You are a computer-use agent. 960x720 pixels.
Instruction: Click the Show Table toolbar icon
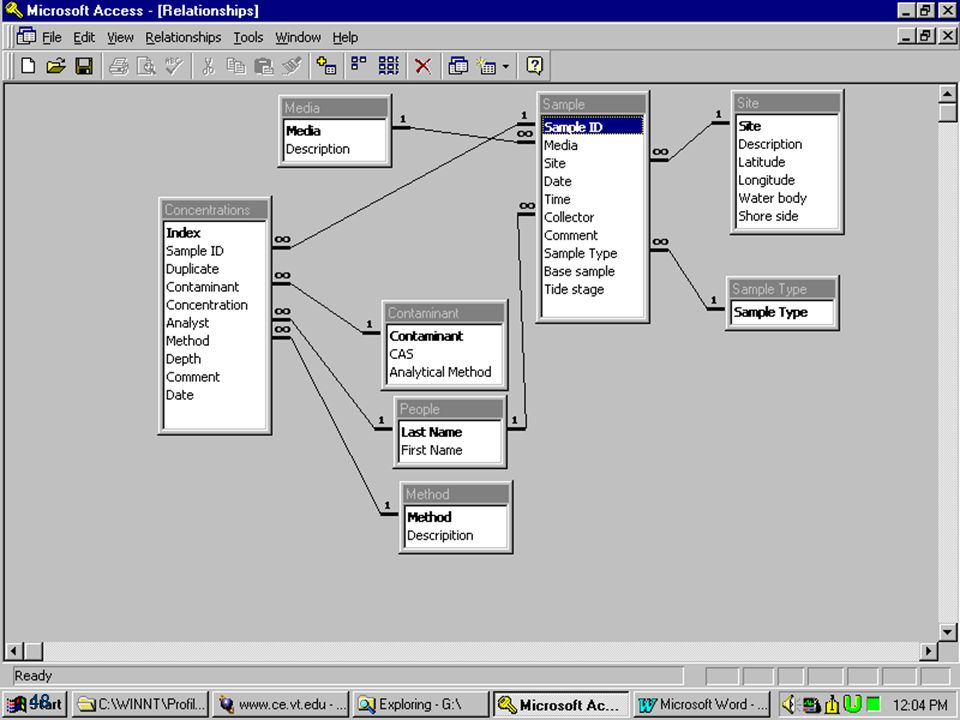pyautogui.click(x=326, y=66)
